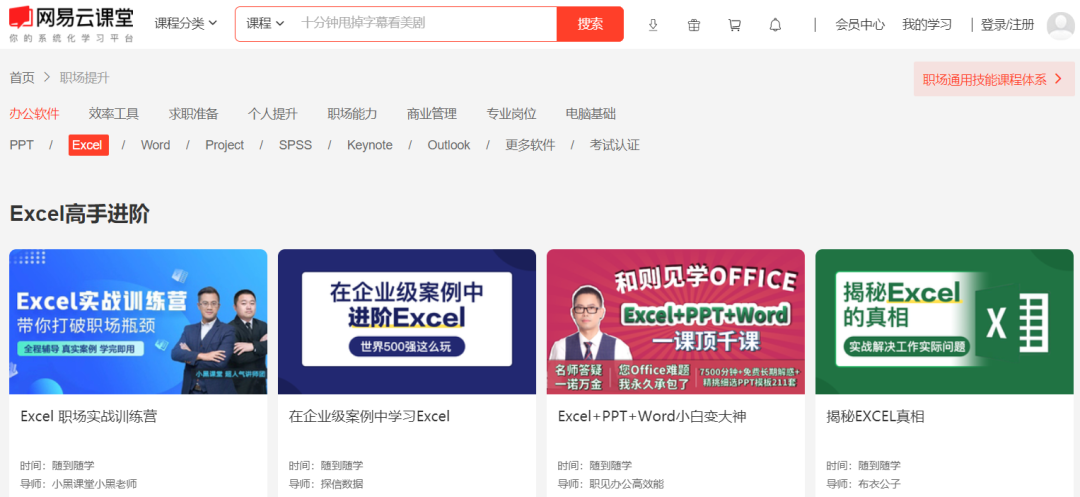
Task: Open the 揭秘EXCEL真相 title
Action: [875, 416]
